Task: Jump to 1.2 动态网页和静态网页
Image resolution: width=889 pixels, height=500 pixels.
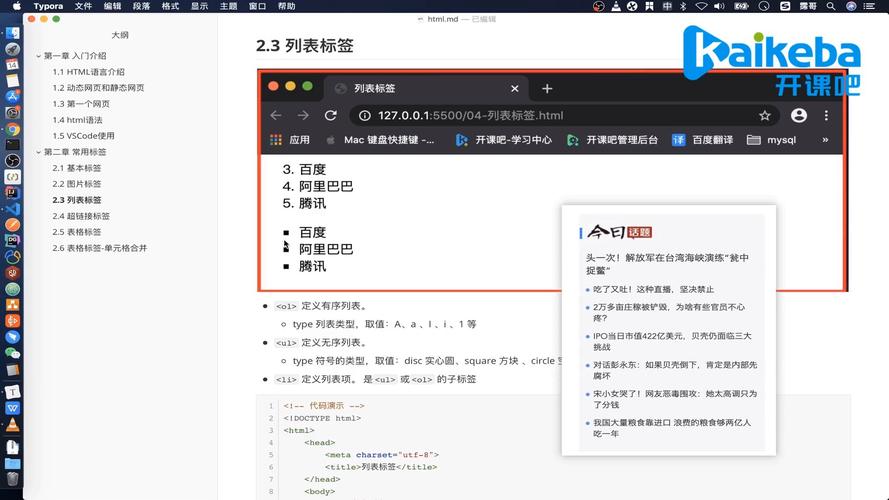Action: (x=98, y=88)
